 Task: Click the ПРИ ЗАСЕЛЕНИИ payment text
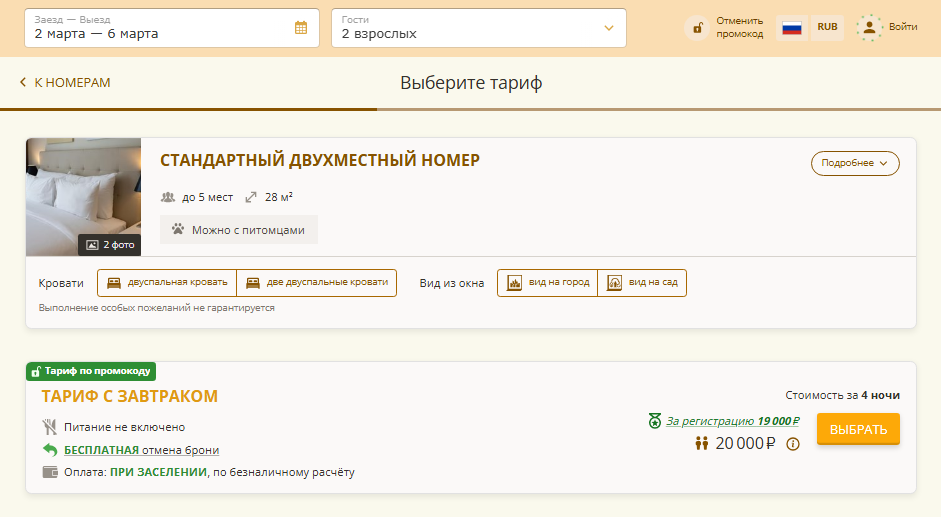tap(158, 472)
